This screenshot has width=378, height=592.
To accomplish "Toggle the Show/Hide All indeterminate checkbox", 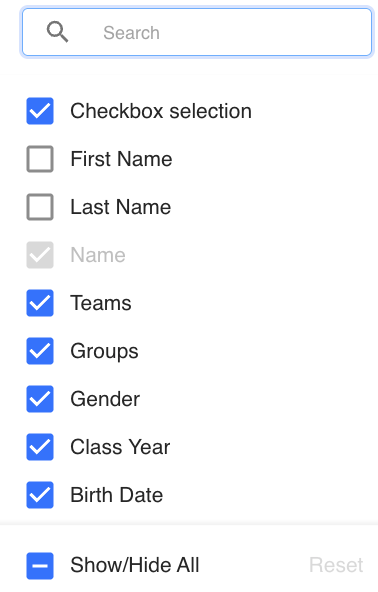I will (x=40, y=566).
